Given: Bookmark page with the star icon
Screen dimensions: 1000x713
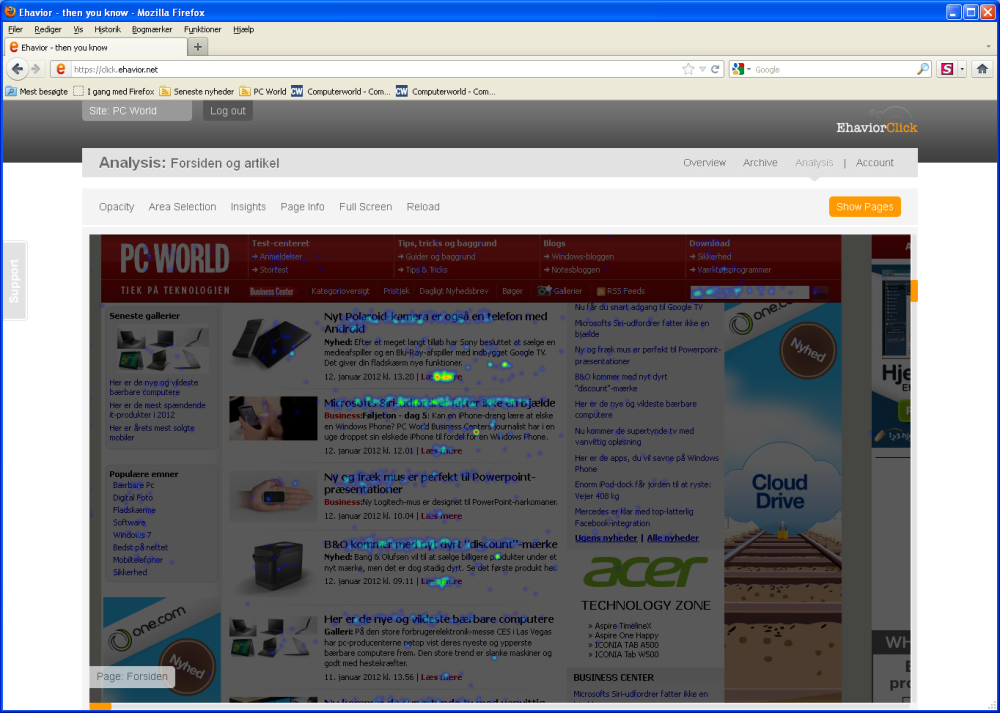Looking at the screenshot, I should coord(688,70).
